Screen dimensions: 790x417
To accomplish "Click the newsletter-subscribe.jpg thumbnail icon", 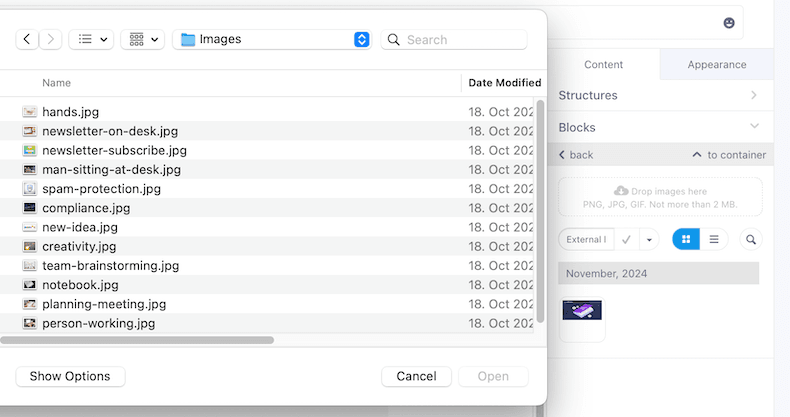I will (x=30, y=150).
